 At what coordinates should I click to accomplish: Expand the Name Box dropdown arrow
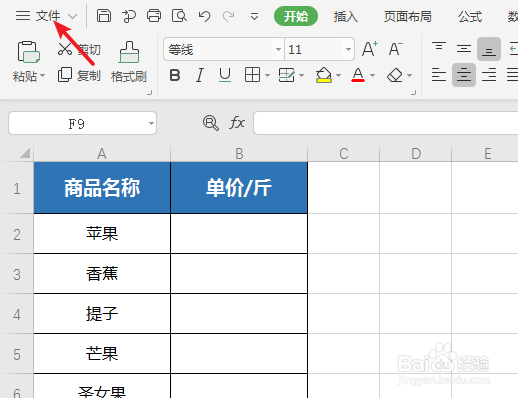coord(151,124)
